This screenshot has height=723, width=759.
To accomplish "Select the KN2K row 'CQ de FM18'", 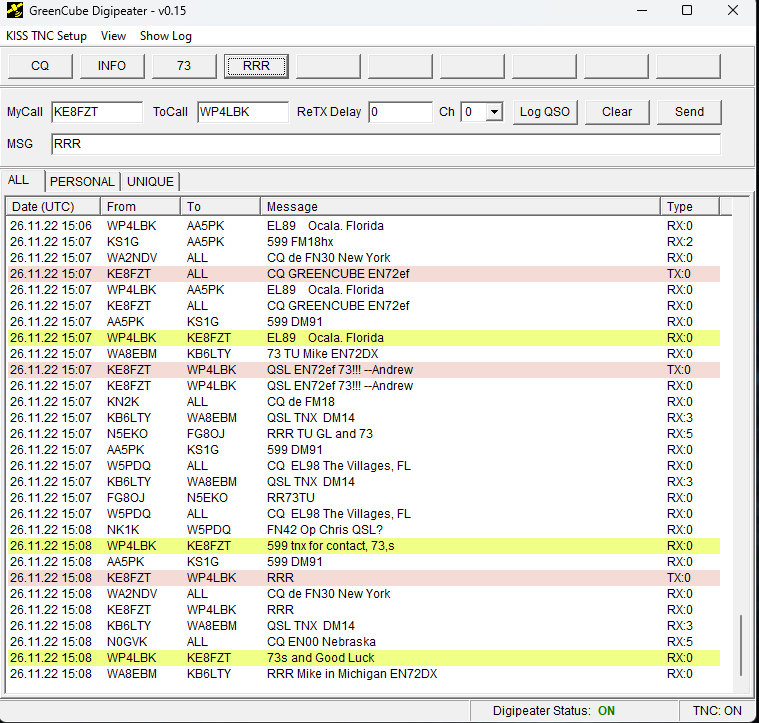I will click(364, 402).
